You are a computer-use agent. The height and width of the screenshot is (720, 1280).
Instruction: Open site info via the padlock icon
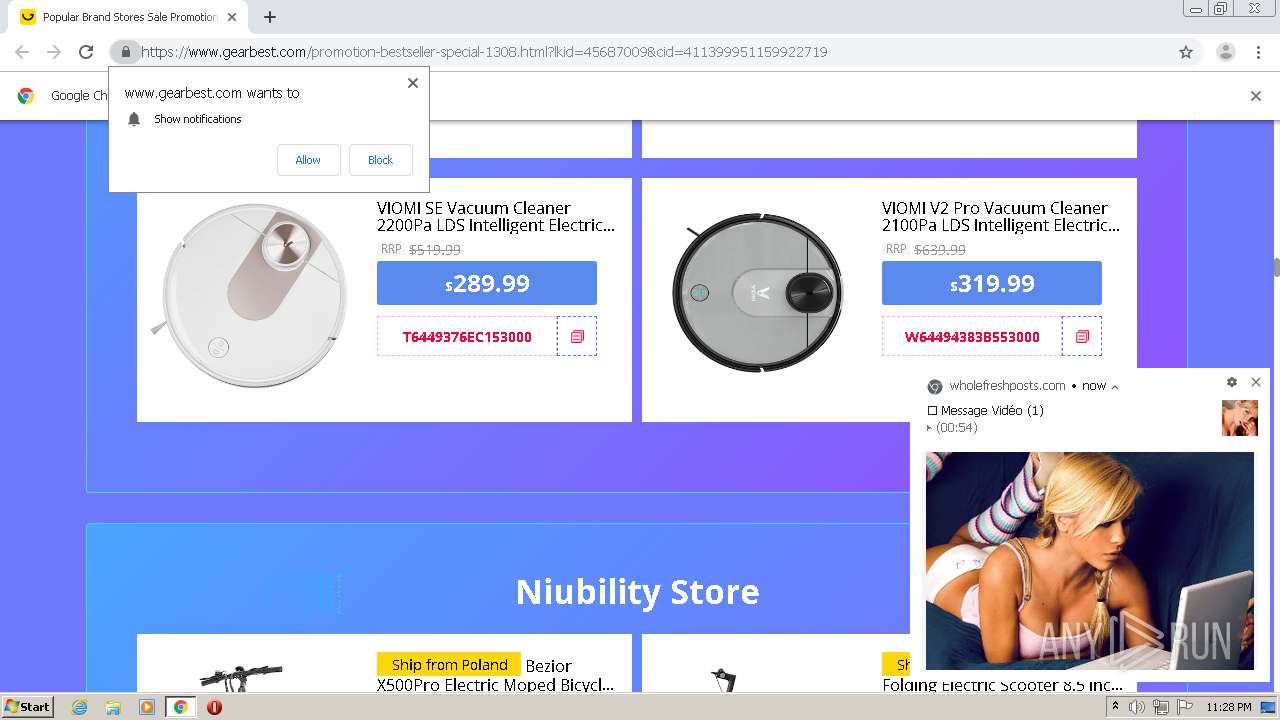coord(125,52)
